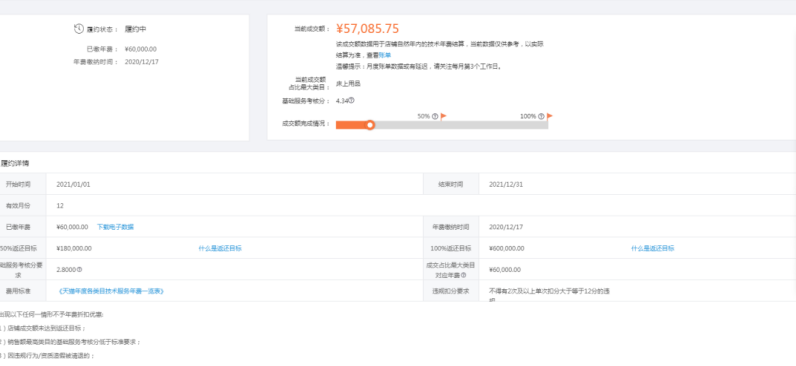The height and width of the screenshot is (366, 796).
Task: Click the help icon beside the 100% marker
Action: pos(541,116)
